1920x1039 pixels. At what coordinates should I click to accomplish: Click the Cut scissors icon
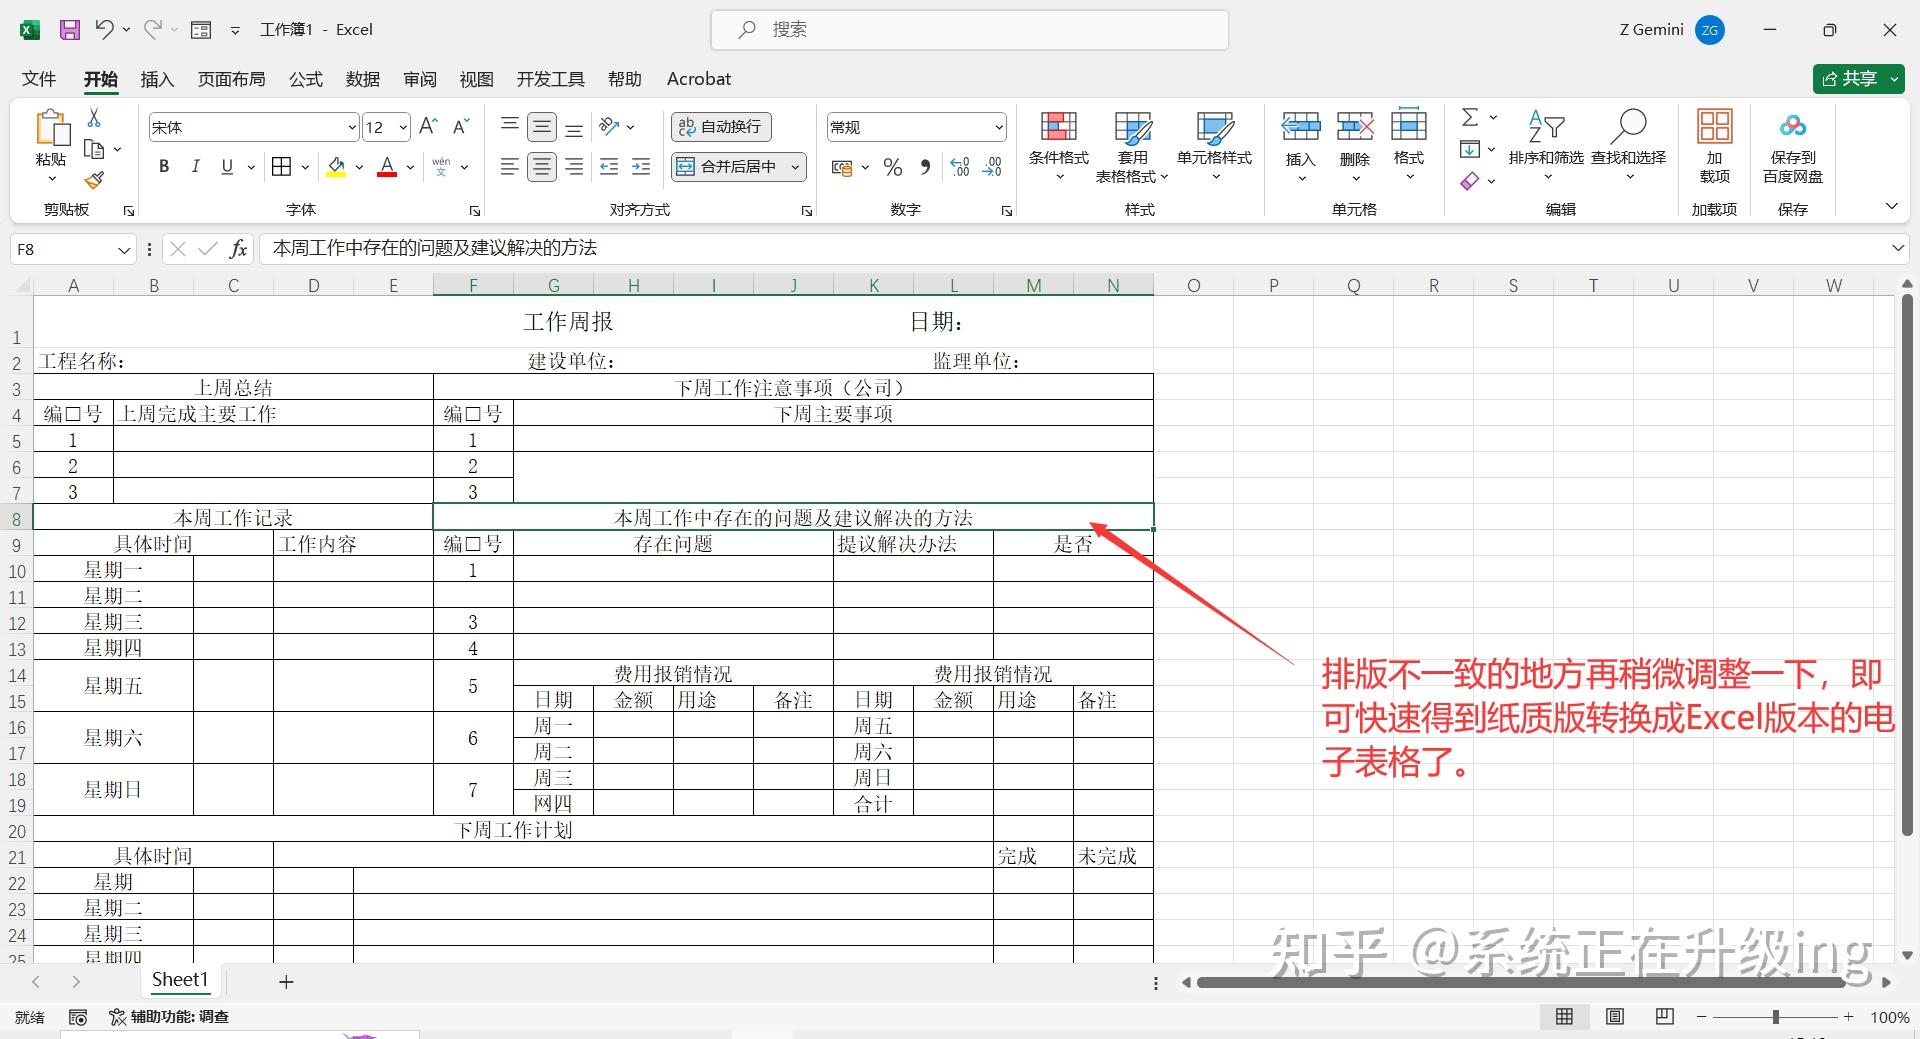click(x=94, y=118)
